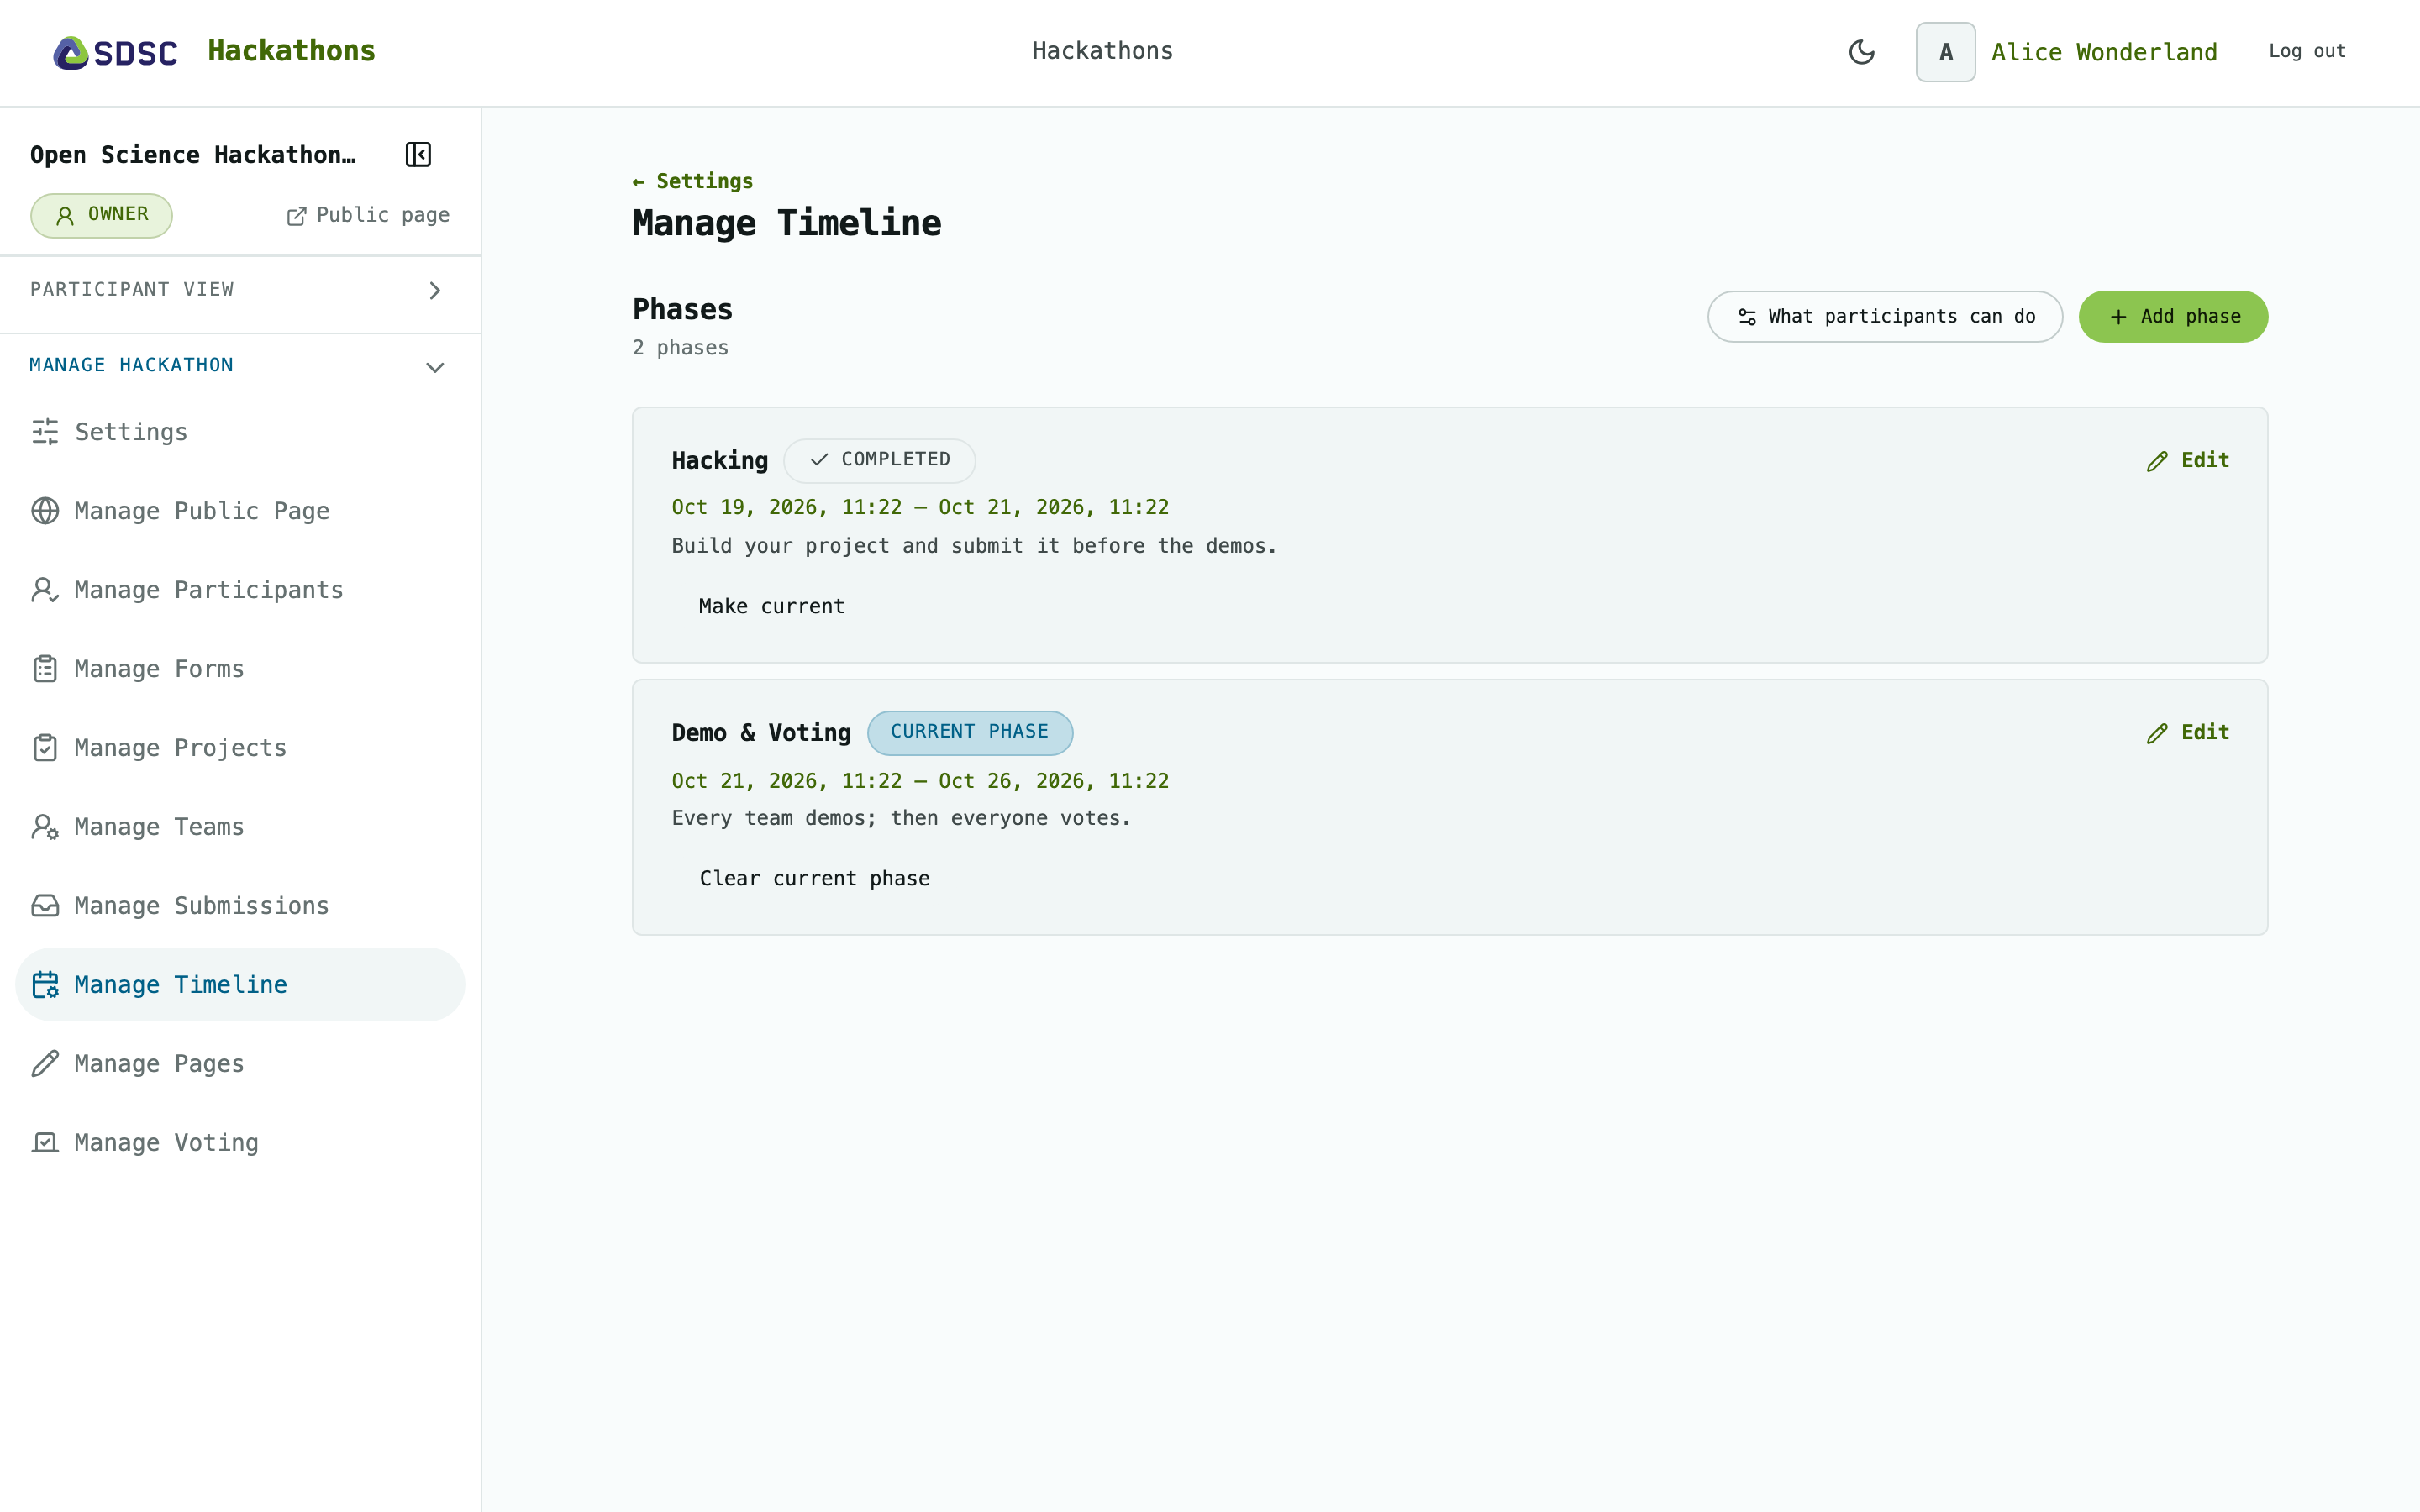Click the Manage Teams user-gear icon

coord(45,827)
